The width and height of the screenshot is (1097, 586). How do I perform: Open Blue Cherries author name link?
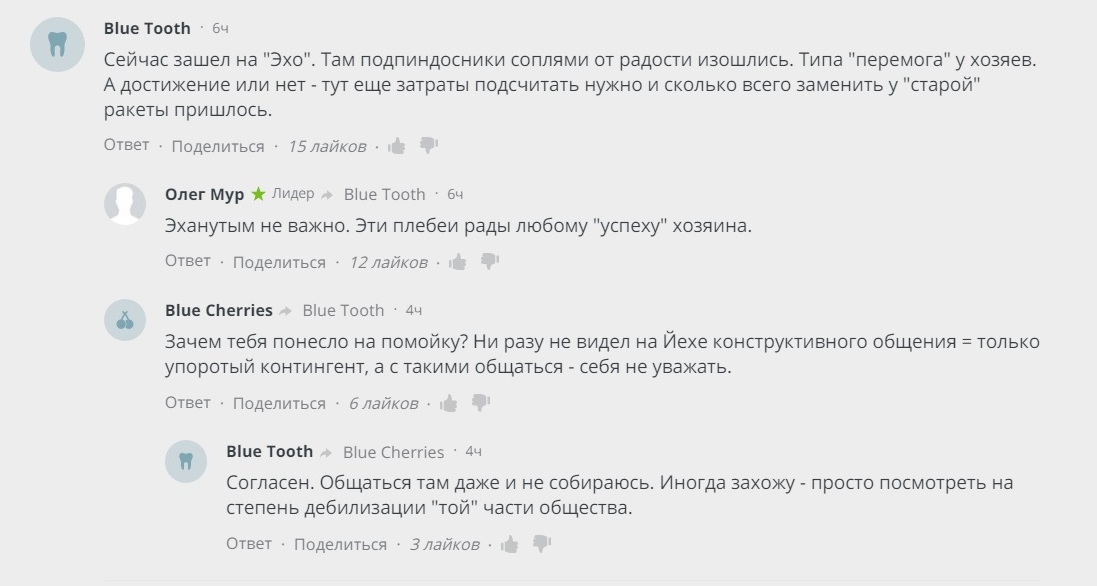point(218,310)
